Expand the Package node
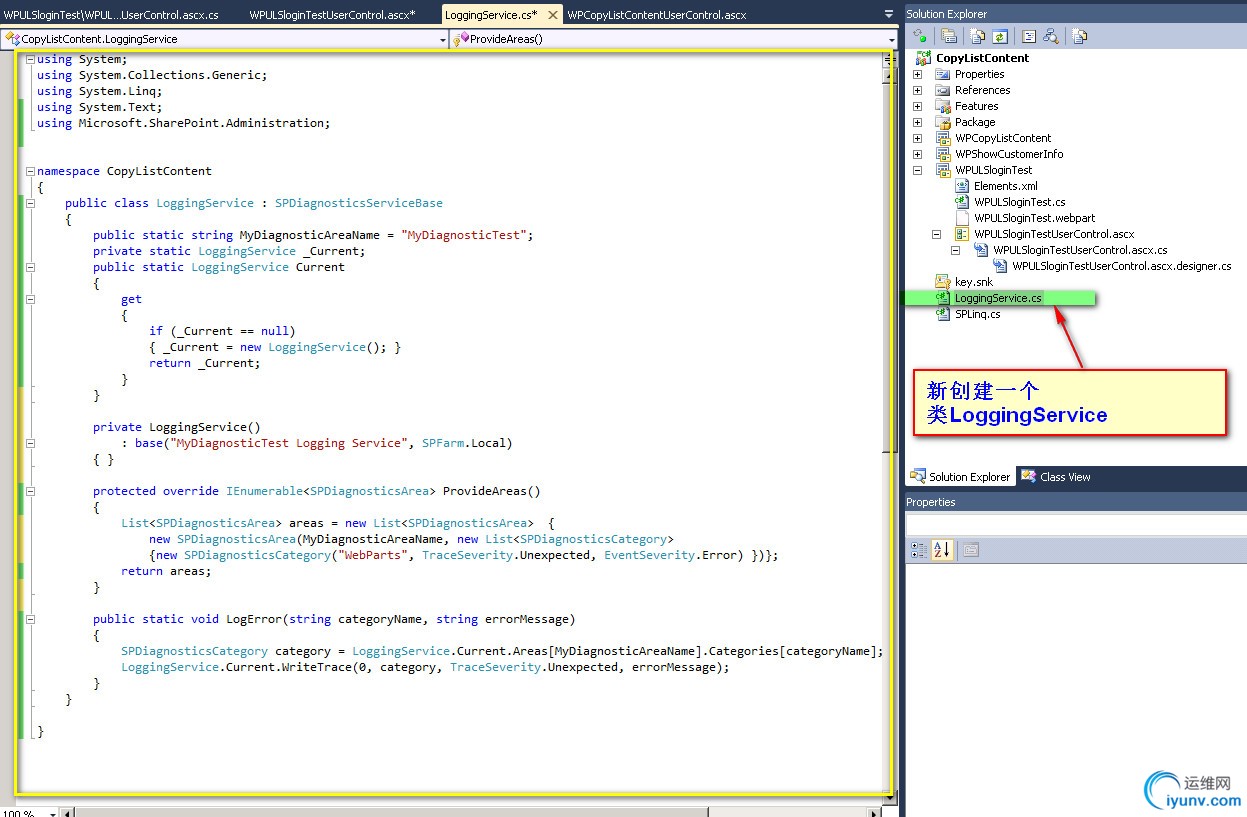The width and height of the screenshot is (1247, 817). [917, 122]
